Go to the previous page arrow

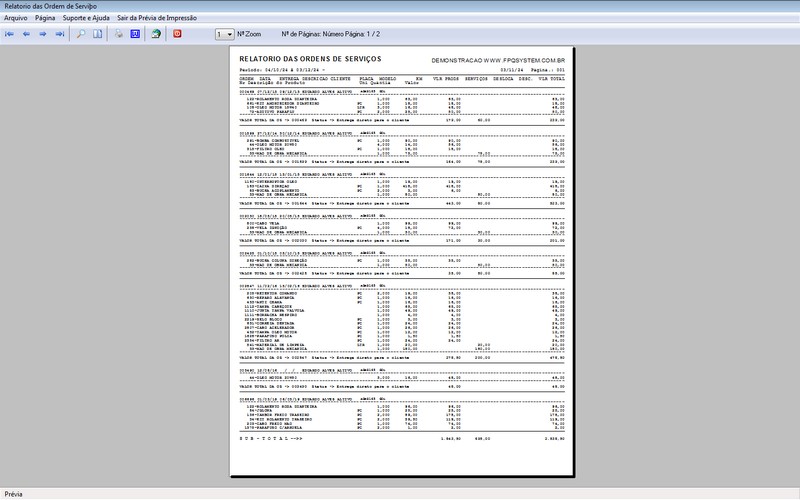tap(27, 34)
